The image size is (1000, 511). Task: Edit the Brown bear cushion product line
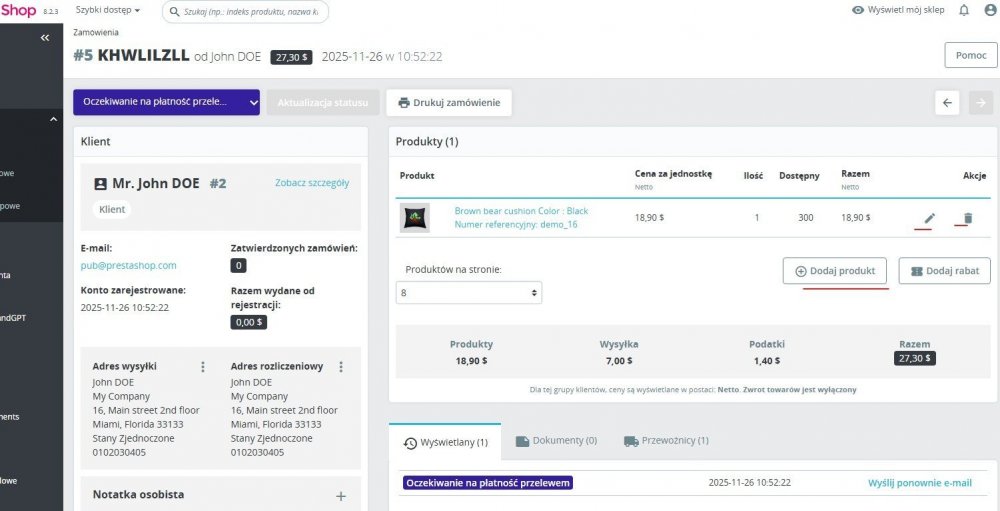tap(930, 218)
